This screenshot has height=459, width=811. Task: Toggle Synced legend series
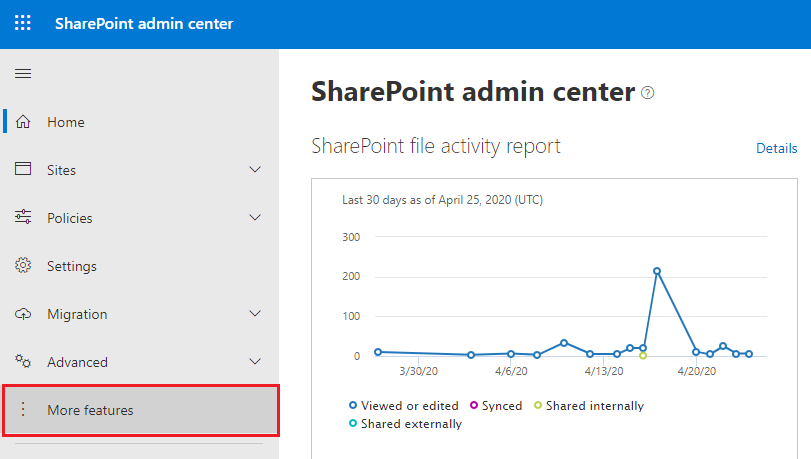point(496,406)
